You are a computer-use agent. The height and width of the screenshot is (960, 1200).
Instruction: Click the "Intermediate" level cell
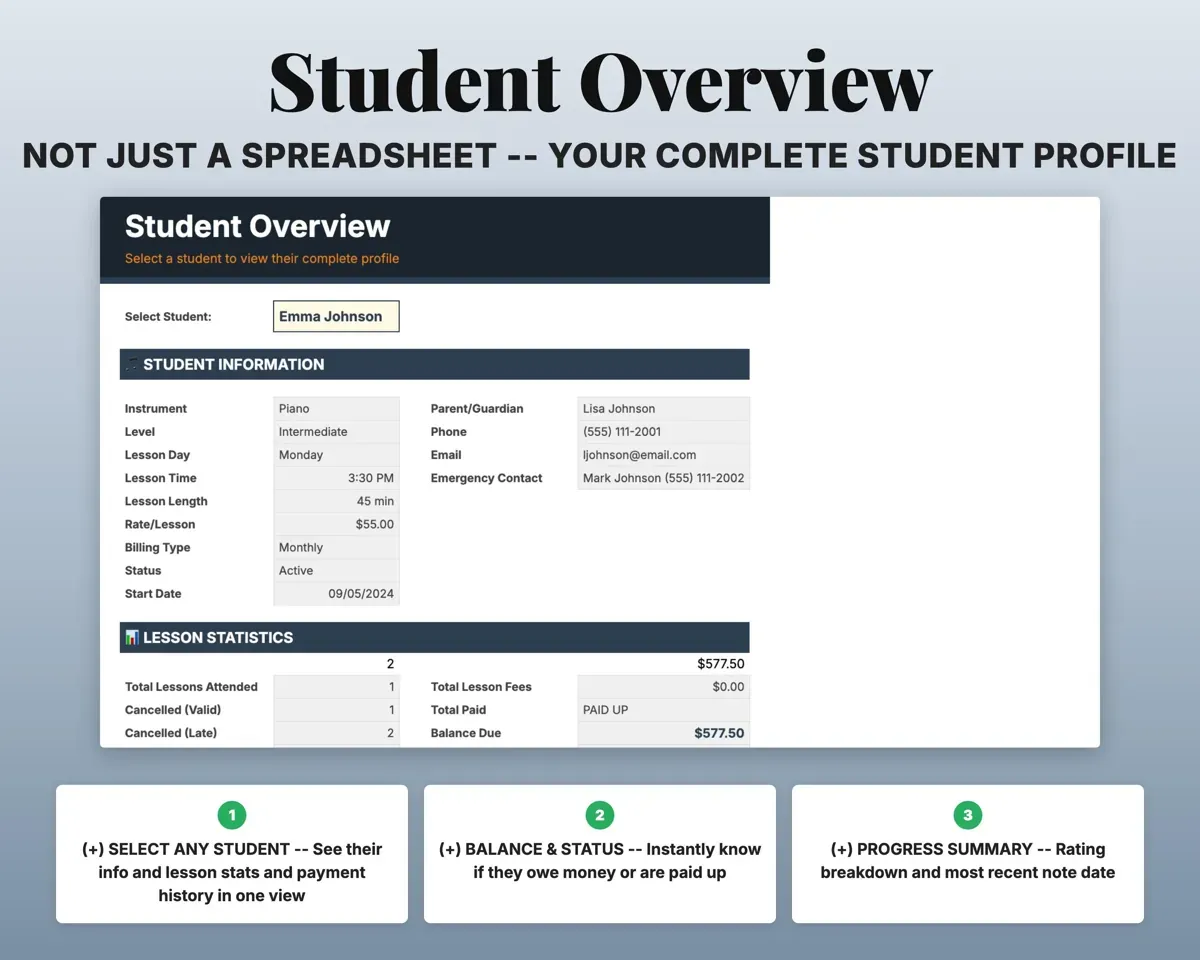point(336,432)
